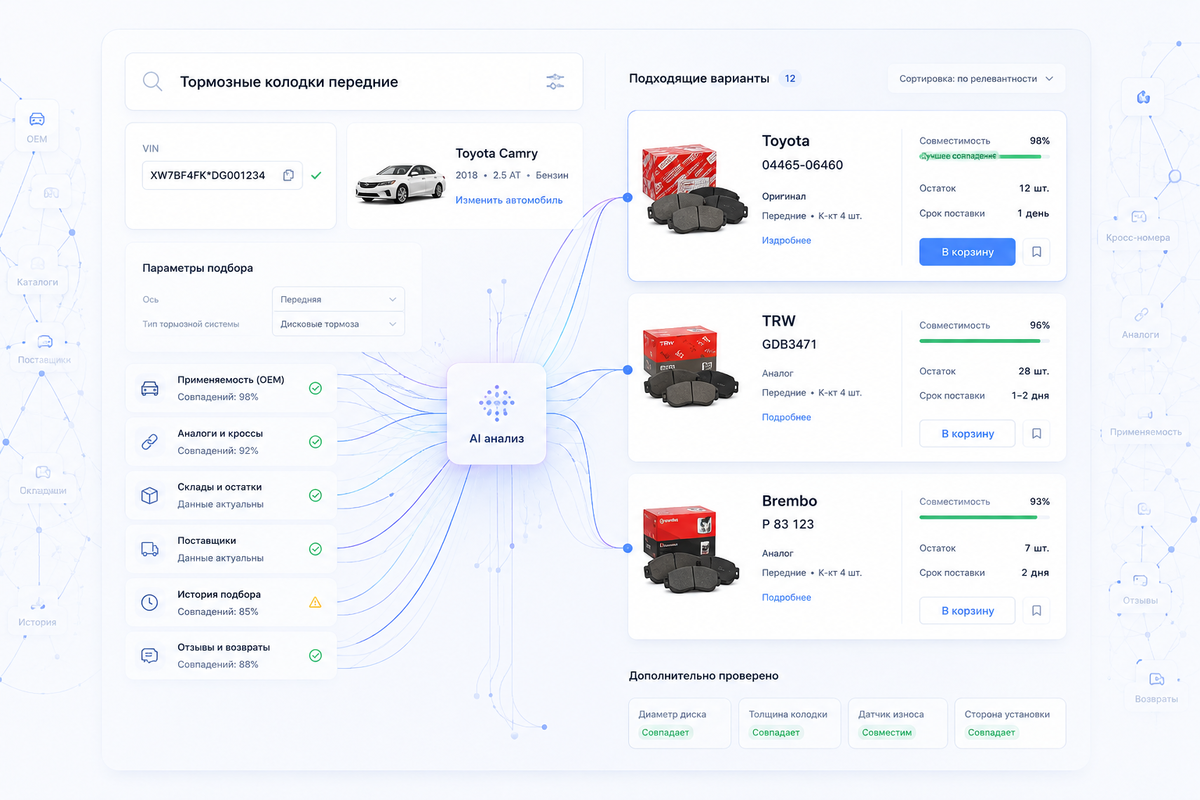Bookmark the Toyota 04465-06460 brake pads
Viewport: 1200px width, 800px height.
[1037, 252]
